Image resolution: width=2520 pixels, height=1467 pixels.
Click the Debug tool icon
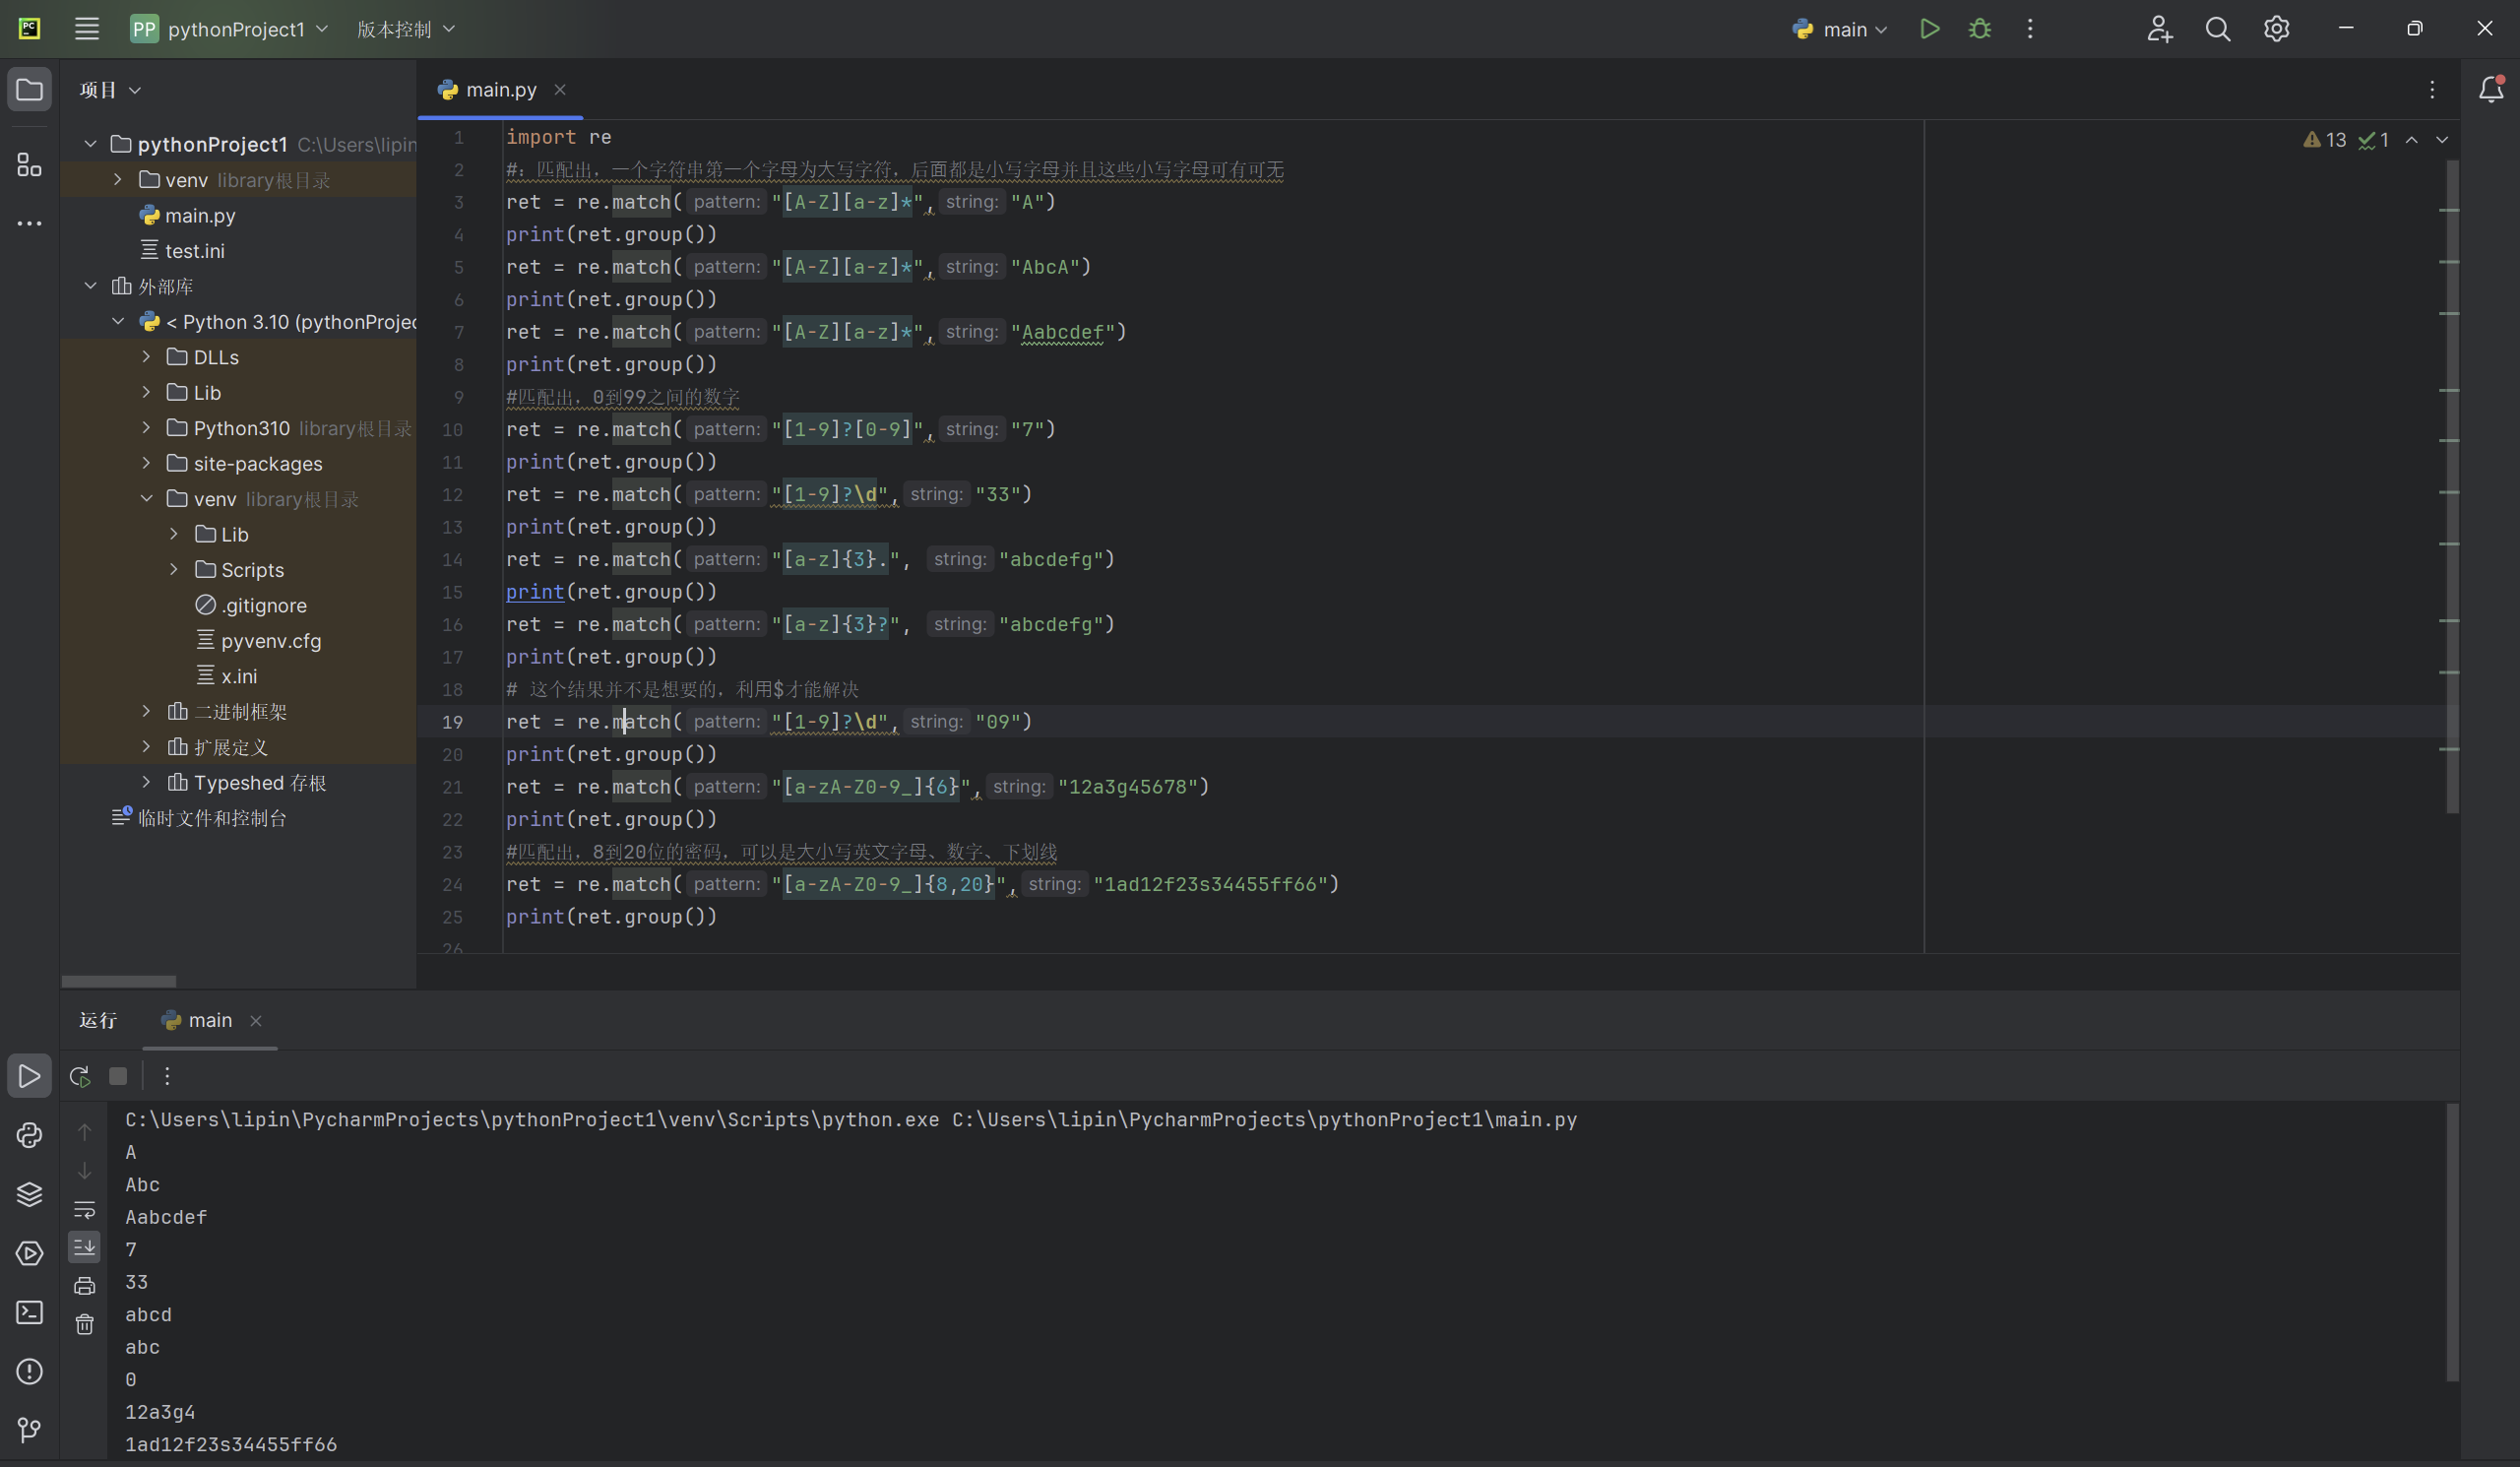pyautogui.click(x=1979, y=28)
